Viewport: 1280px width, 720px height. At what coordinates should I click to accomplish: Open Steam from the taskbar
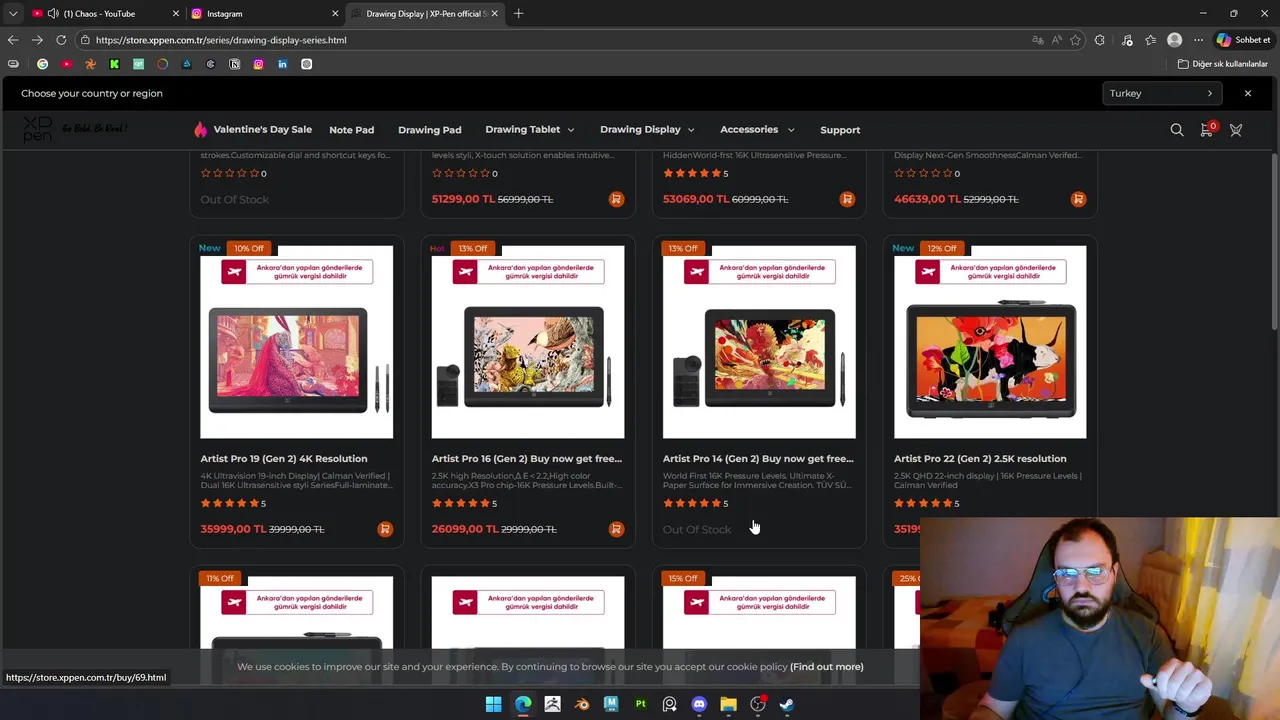click(x=787, y=704)
